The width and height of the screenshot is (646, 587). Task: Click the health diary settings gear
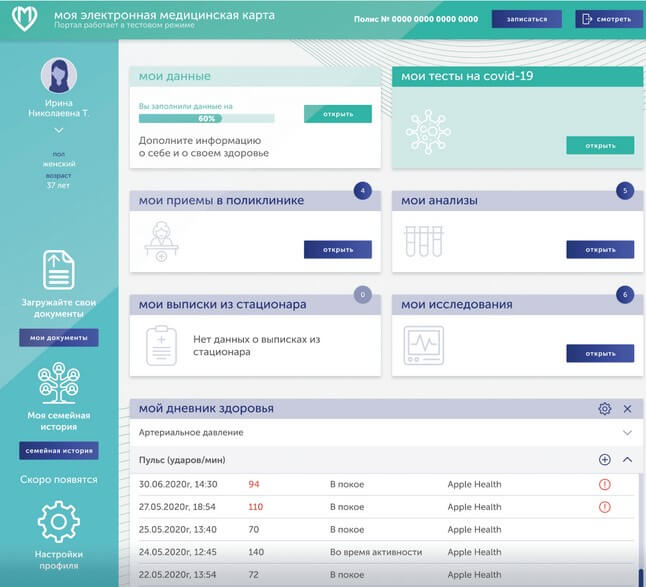pyautogui.click(x=604, y=409)
